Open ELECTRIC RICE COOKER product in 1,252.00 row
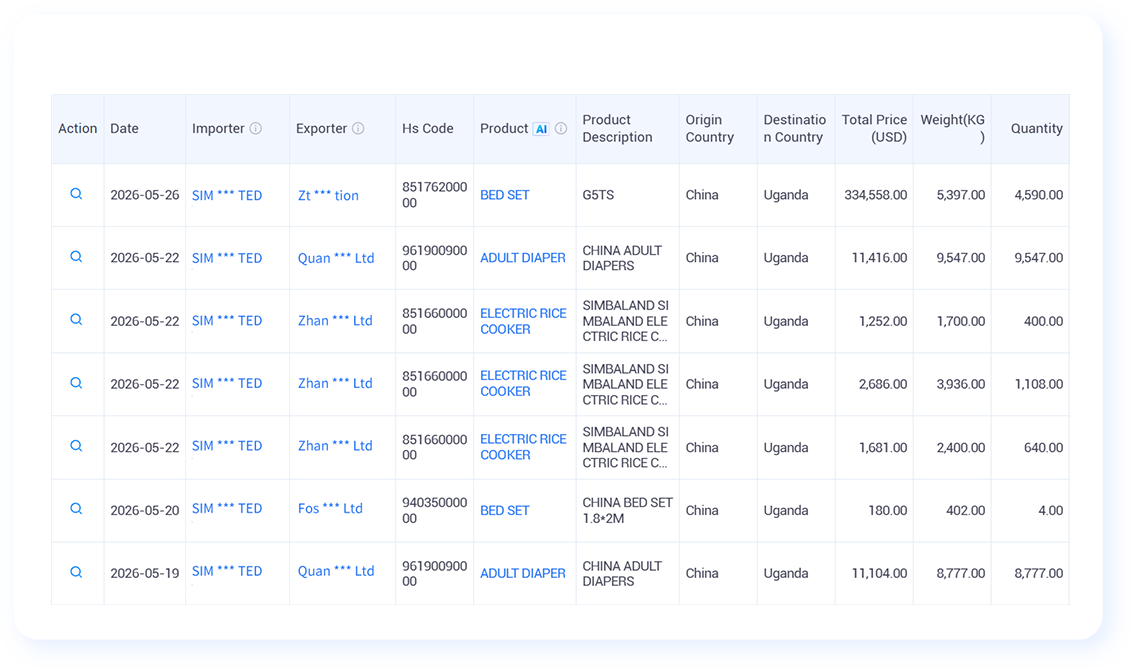Screen dimensions: 1136x672 click(523, 322)
